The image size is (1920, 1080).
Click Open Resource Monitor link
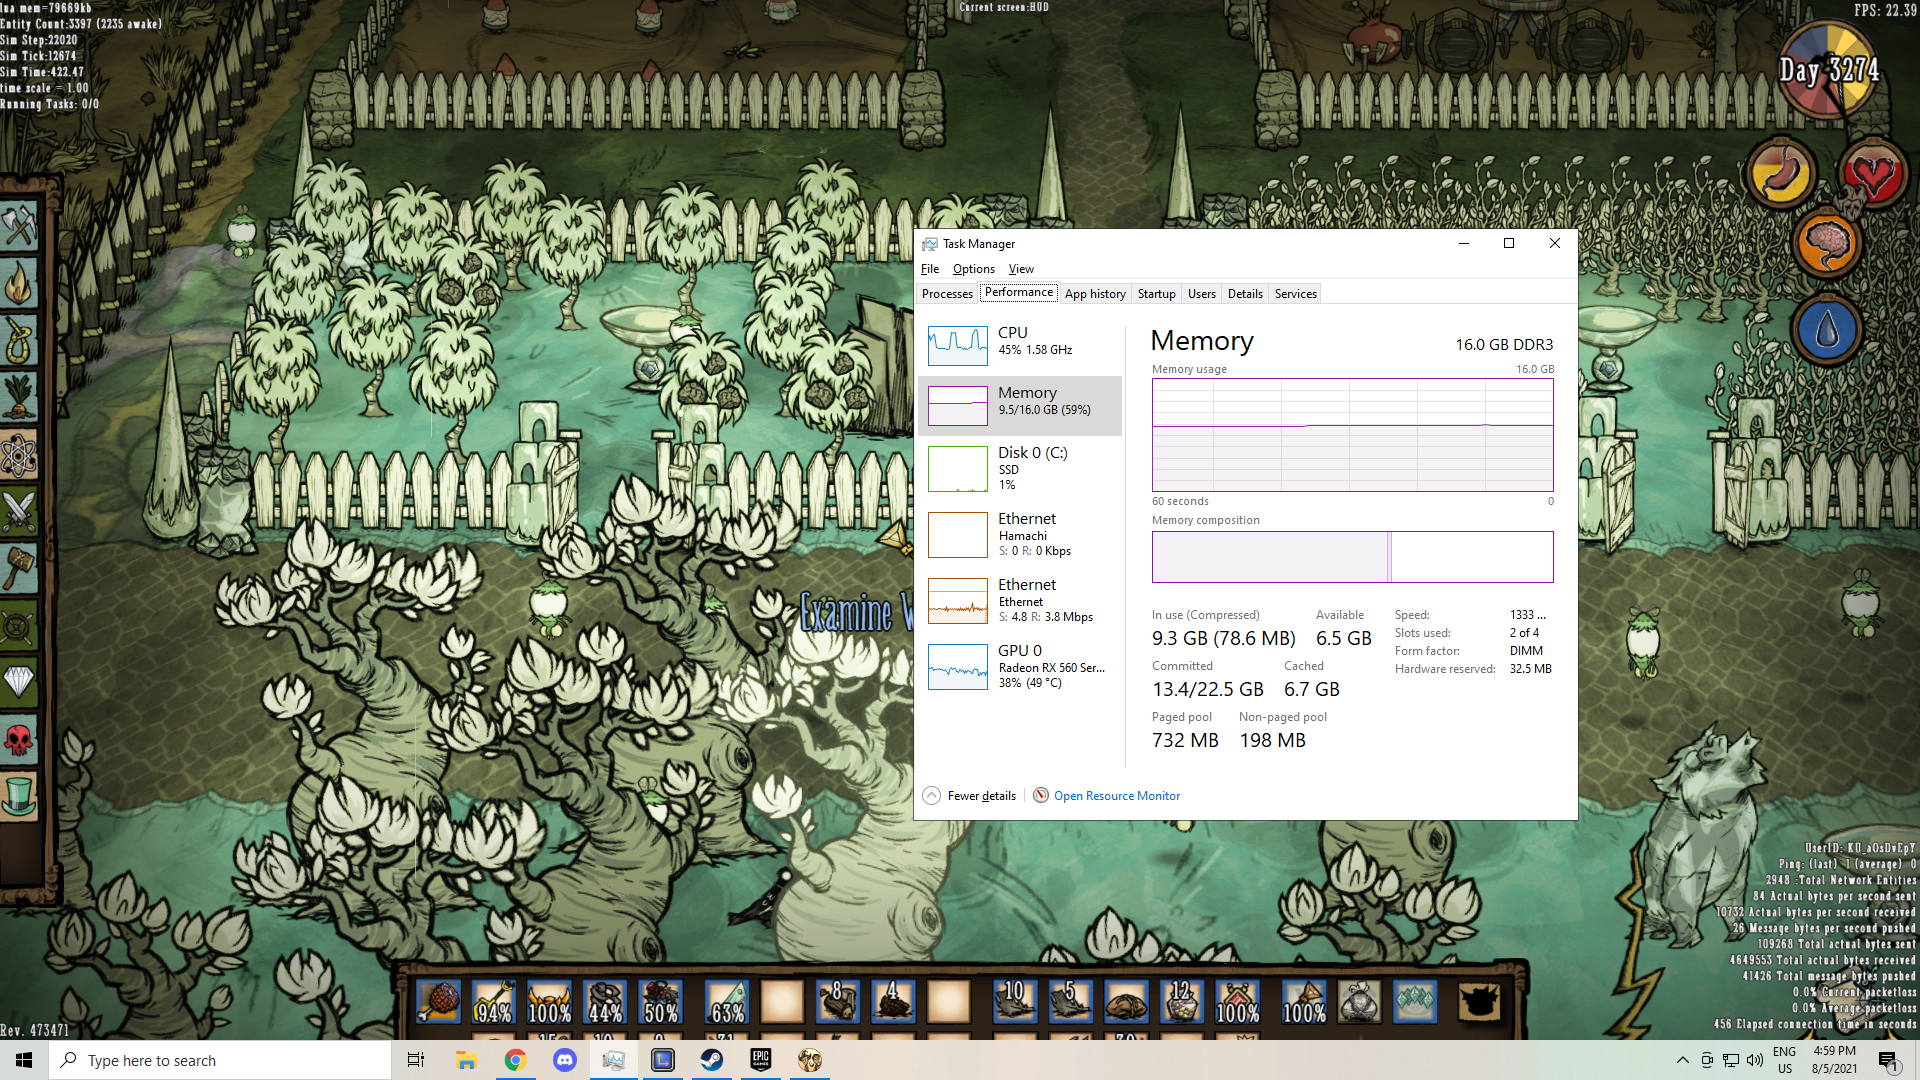tap(1116, 796)
